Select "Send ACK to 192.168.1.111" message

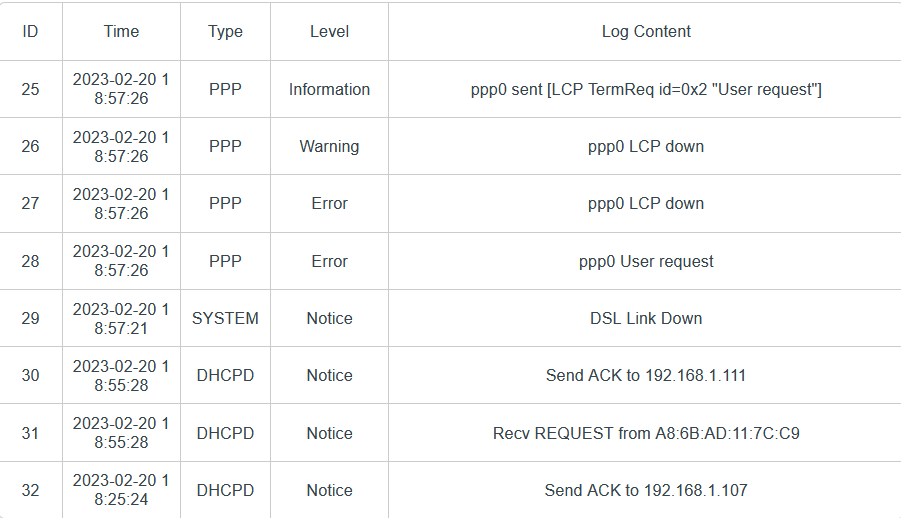tap(645, 375)
